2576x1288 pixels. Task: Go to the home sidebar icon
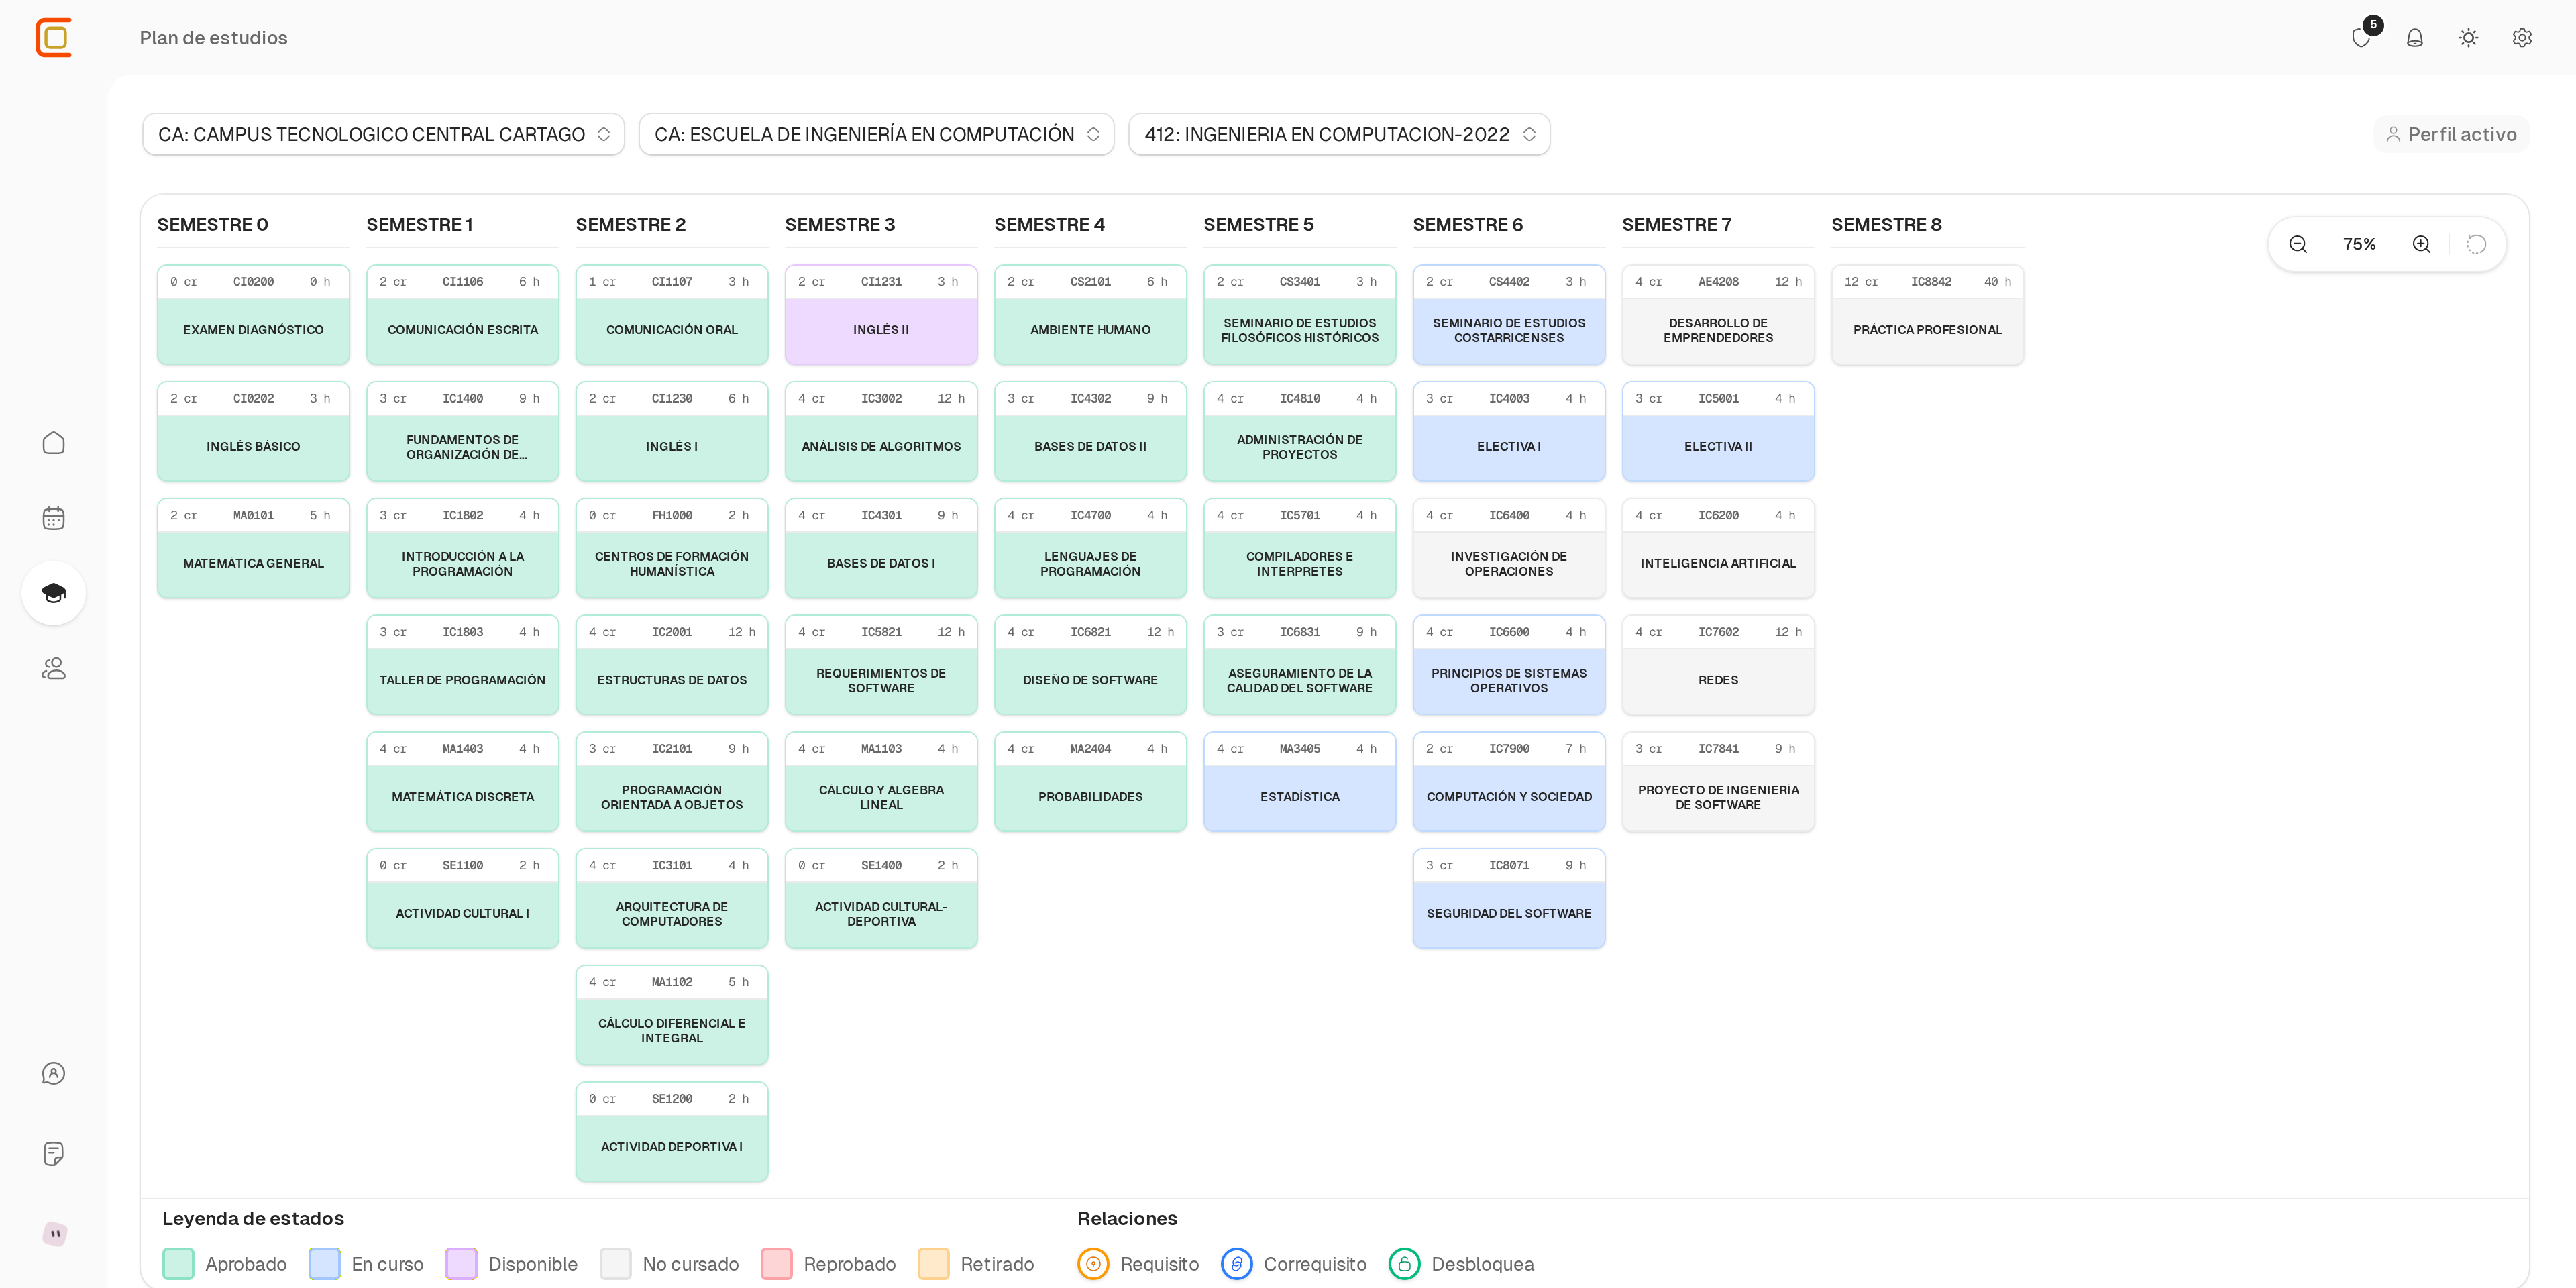tap(54, 443)
